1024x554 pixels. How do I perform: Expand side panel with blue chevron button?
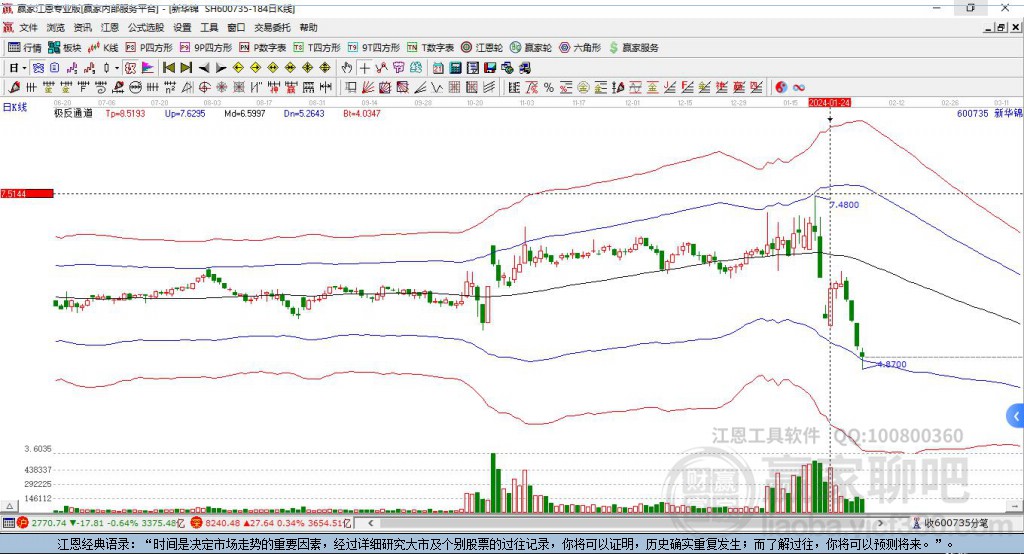click(x=1016, y=416)
